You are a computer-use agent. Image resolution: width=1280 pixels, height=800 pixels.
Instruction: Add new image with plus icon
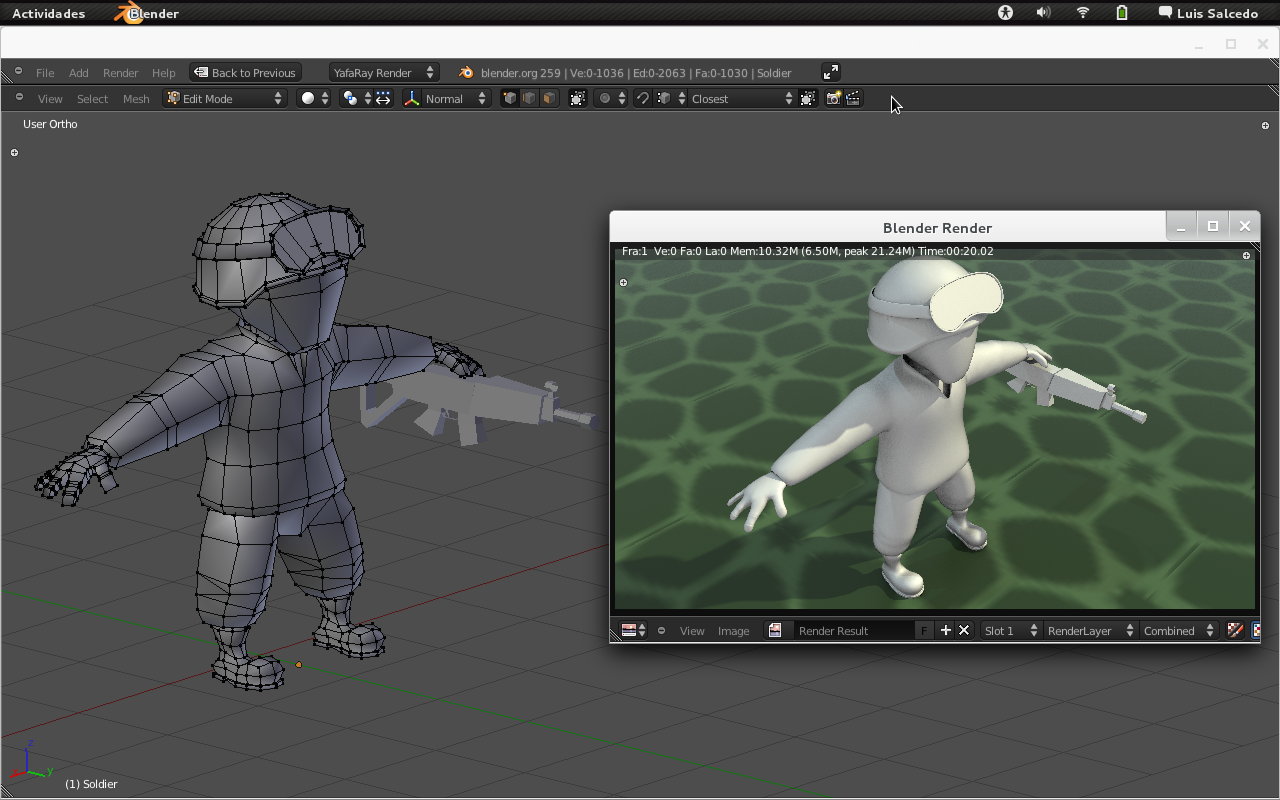click(x=945, y=630)
